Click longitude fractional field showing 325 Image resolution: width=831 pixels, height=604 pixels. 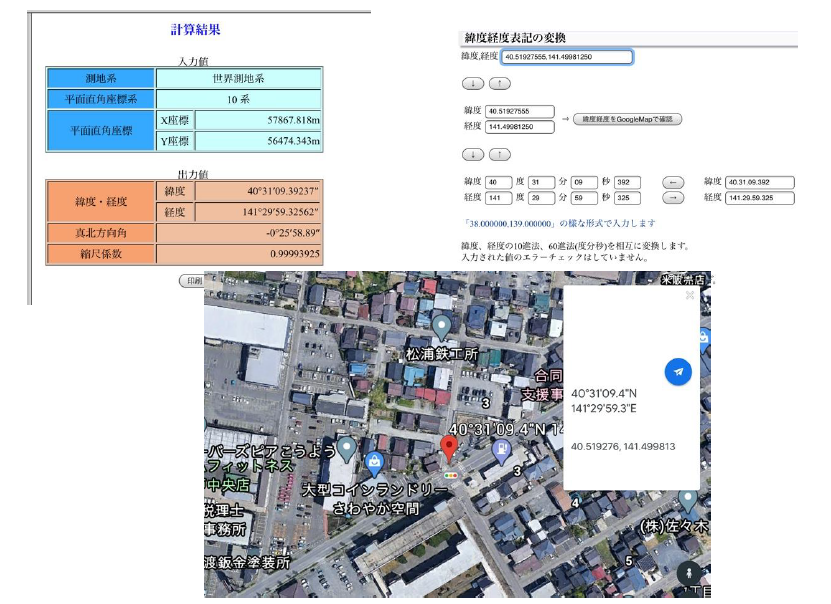[x=627, y=198]
